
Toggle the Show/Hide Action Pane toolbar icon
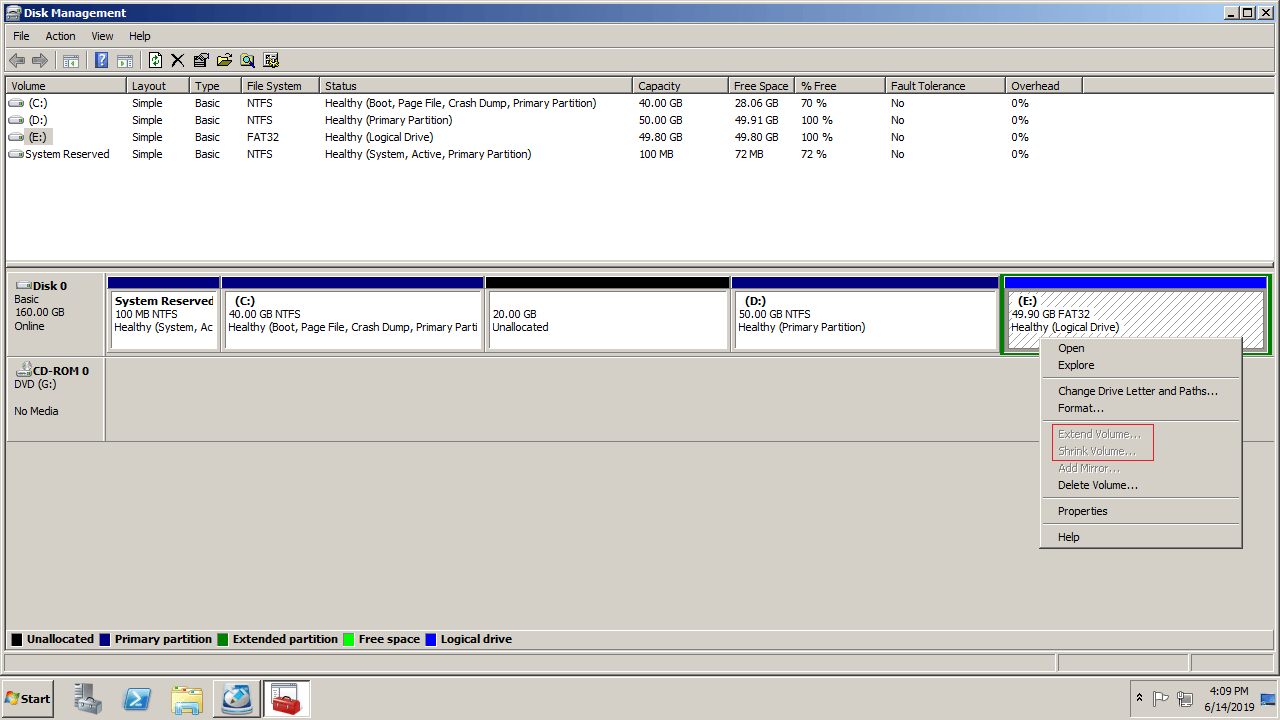tap(125, 60)
